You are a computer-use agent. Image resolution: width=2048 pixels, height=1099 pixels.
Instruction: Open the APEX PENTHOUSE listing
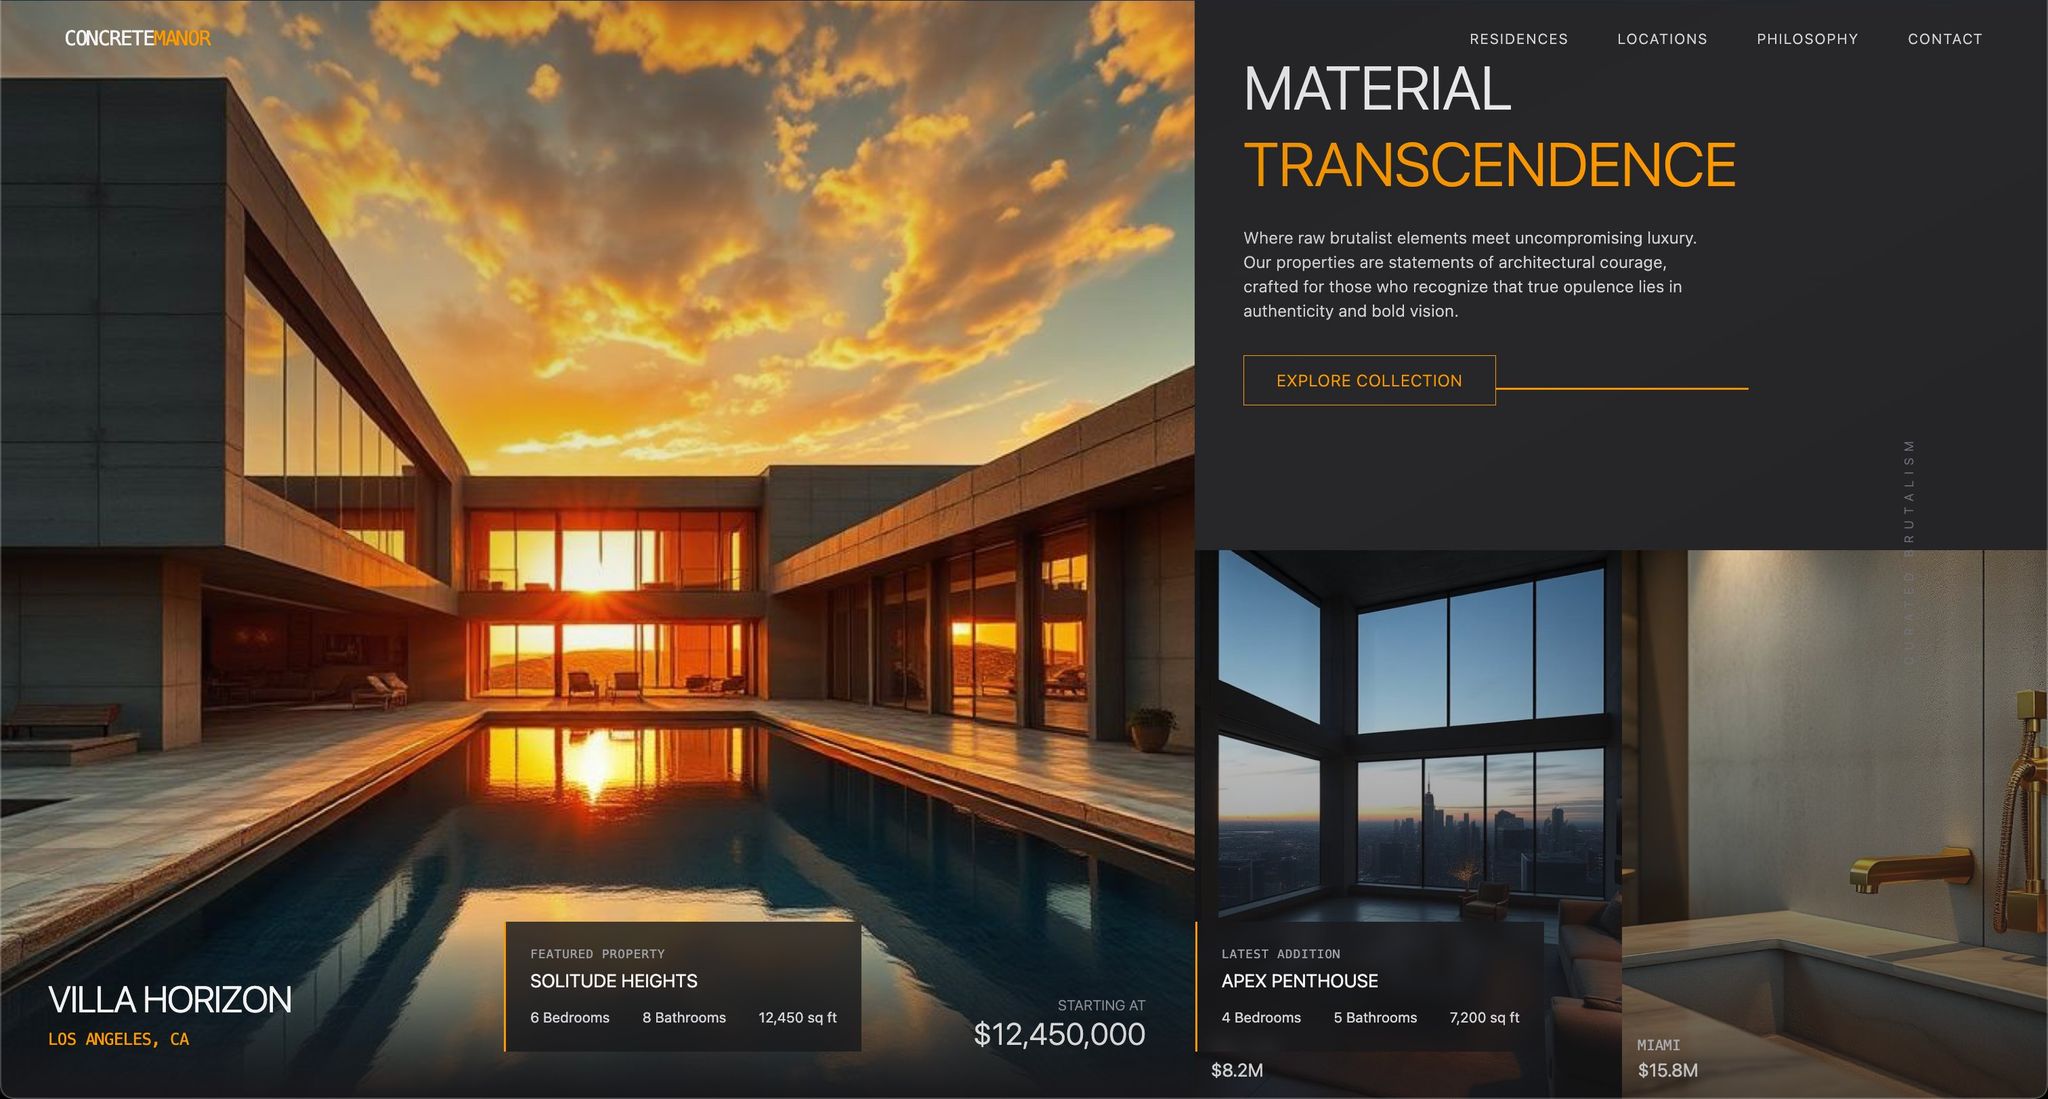point(1299,981)
